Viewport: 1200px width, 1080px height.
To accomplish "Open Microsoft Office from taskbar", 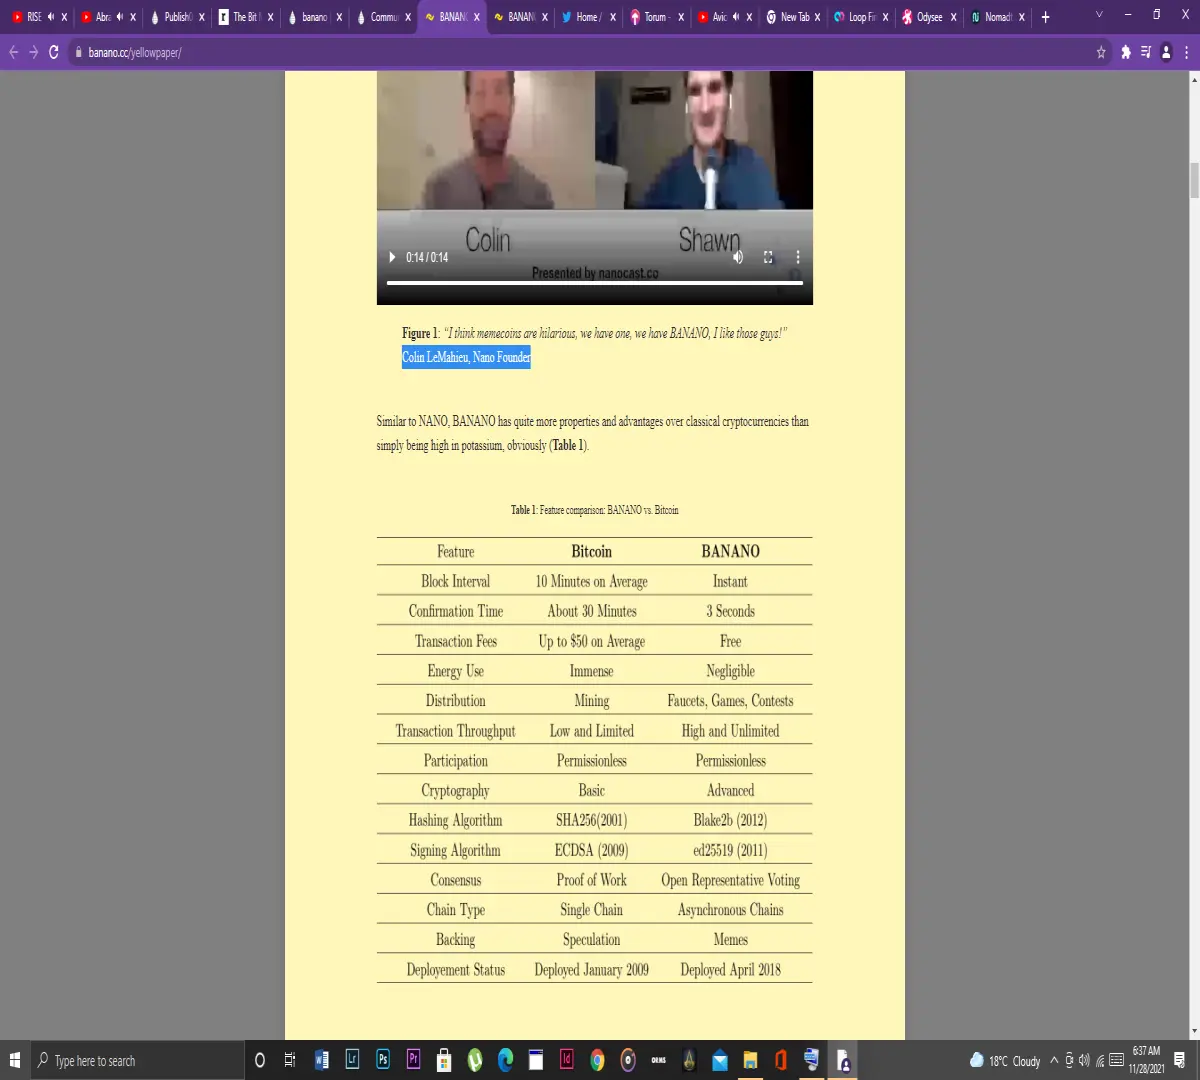I will (x=781, y=1060).
